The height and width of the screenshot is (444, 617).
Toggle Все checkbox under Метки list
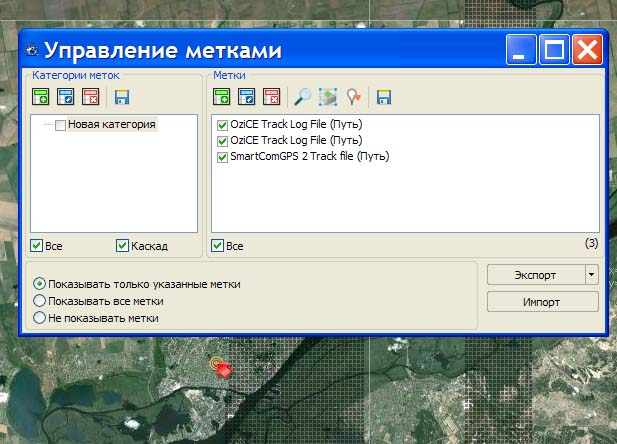point(218,246)
